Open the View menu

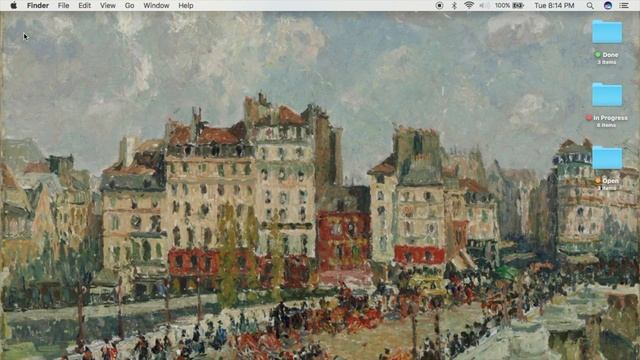point(108,5)
